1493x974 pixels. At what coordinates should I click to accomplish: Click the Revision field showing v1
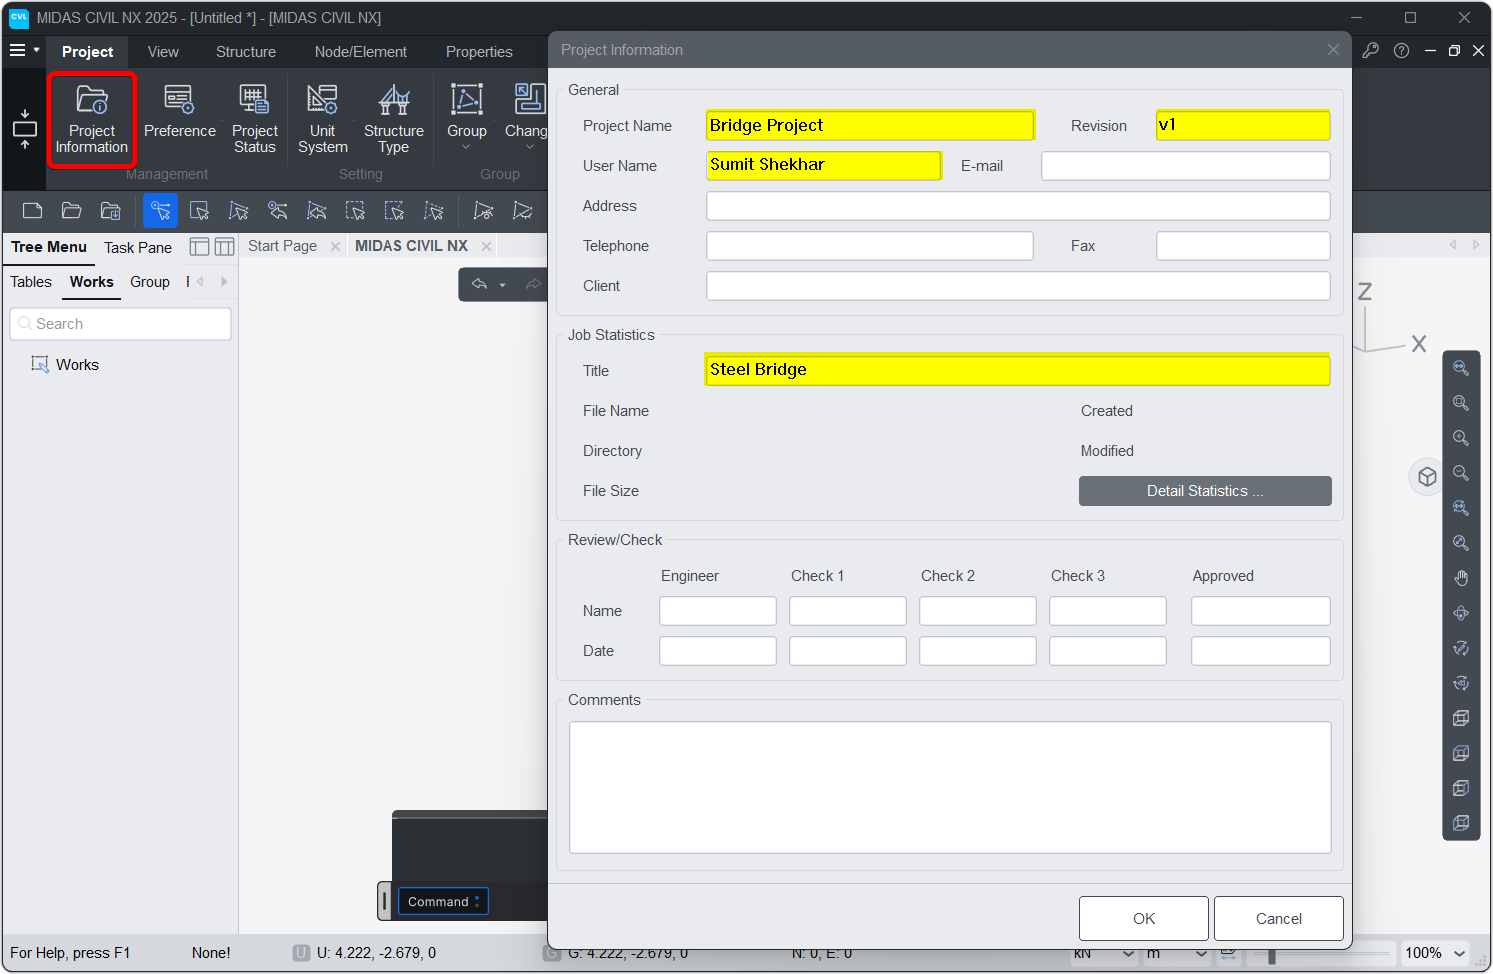point(1243,125)
